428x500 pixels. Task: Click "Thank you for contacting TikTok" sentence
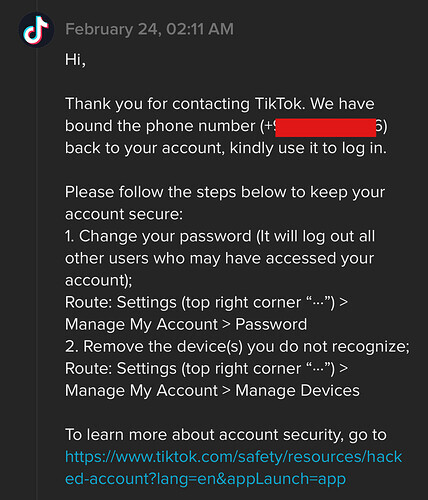(x=185, y=104)
